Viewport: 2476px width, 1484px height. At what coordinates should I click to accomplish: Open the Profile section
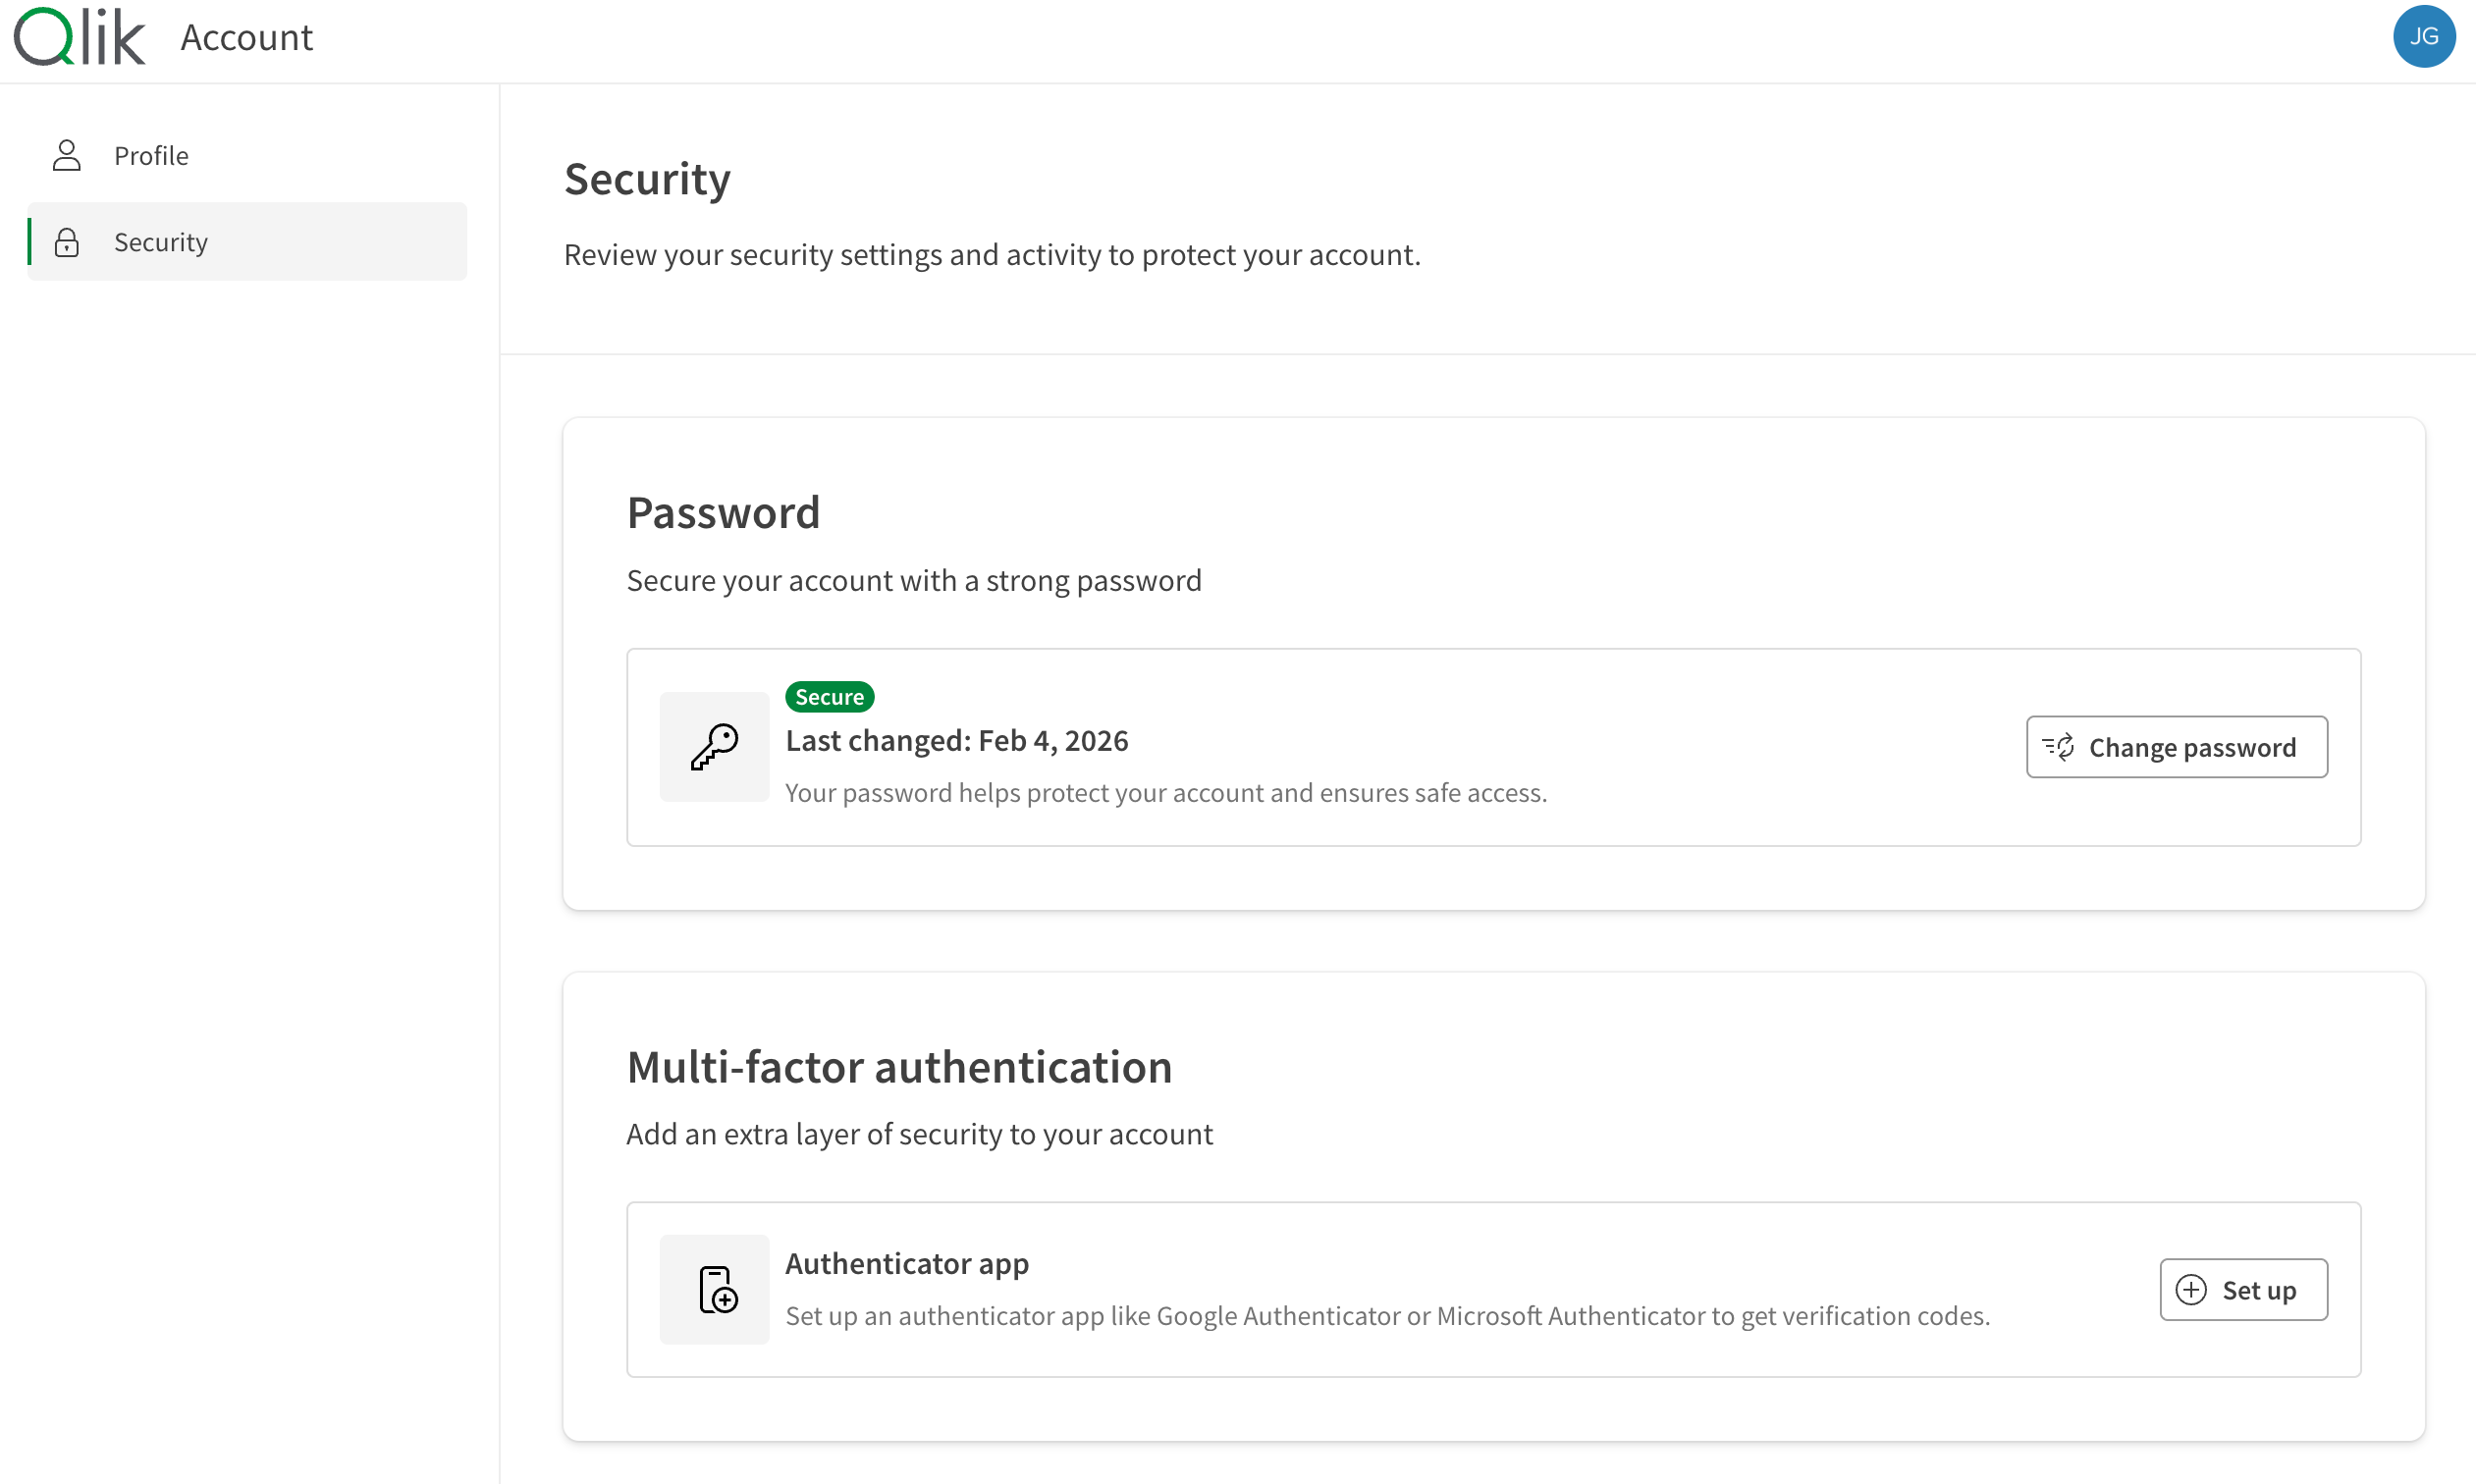151,155
